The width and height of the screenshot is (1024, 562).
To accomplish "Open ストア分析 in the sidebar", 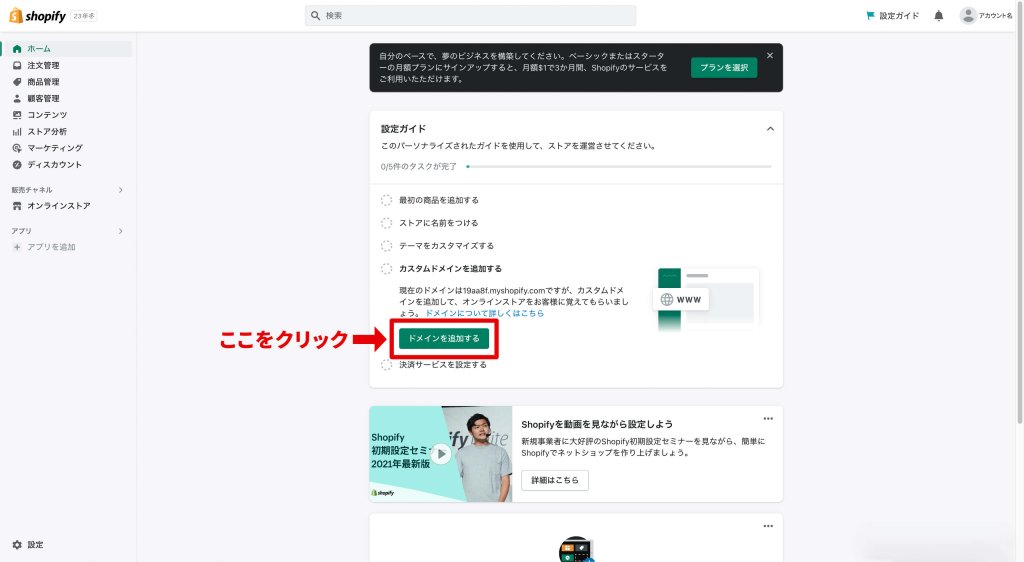I will pyautogui.click(x=47, y=131).
